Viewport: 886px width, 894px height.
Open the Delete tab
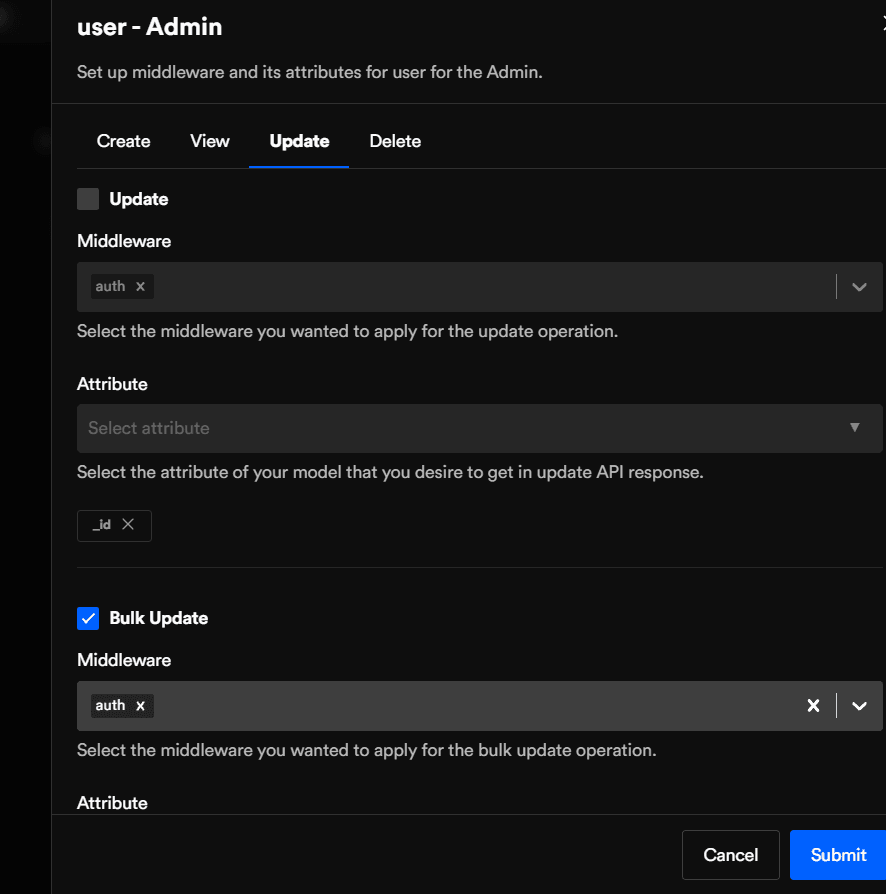[x=395, y=141]
